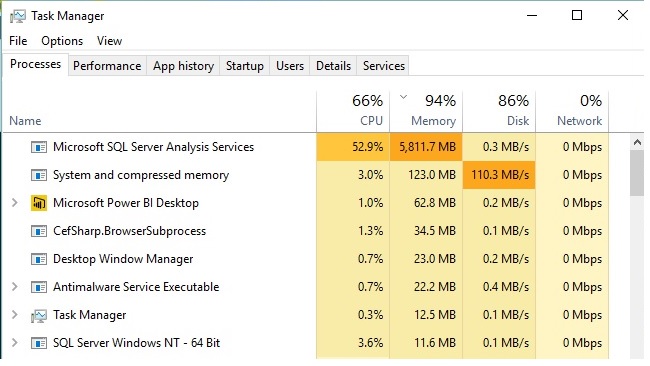Expand Antimalware Service Executable process group

click(15, 286)
